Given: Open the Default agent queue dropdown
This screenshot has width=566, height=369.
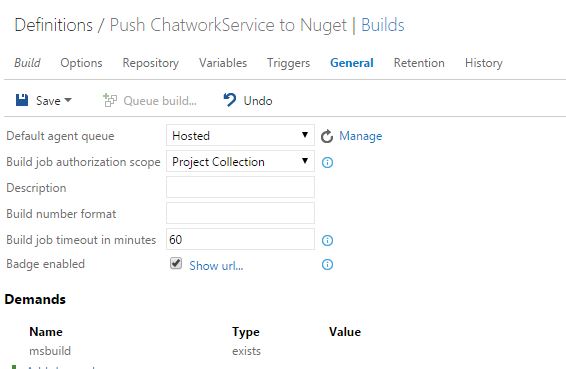Looking at the screenshot, I should click(240, 135).
